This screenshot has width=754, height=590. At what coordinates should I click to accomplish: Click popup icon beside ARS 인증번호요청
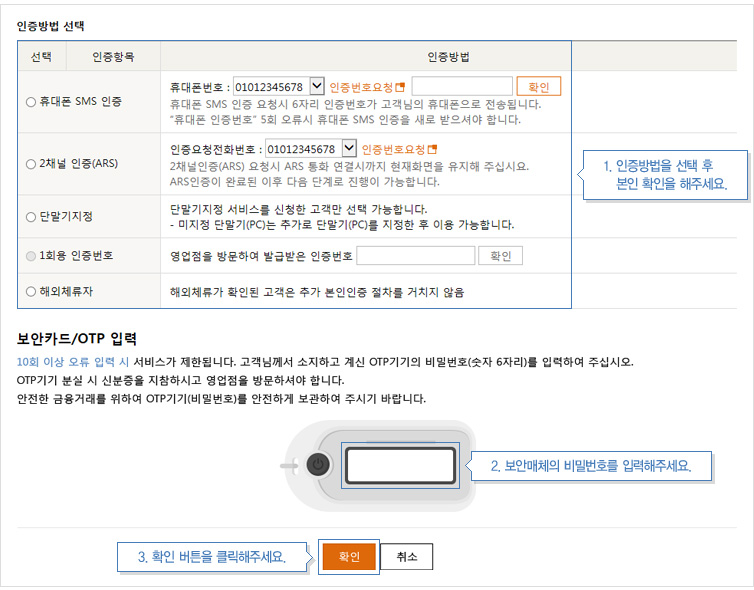point(433,149)
